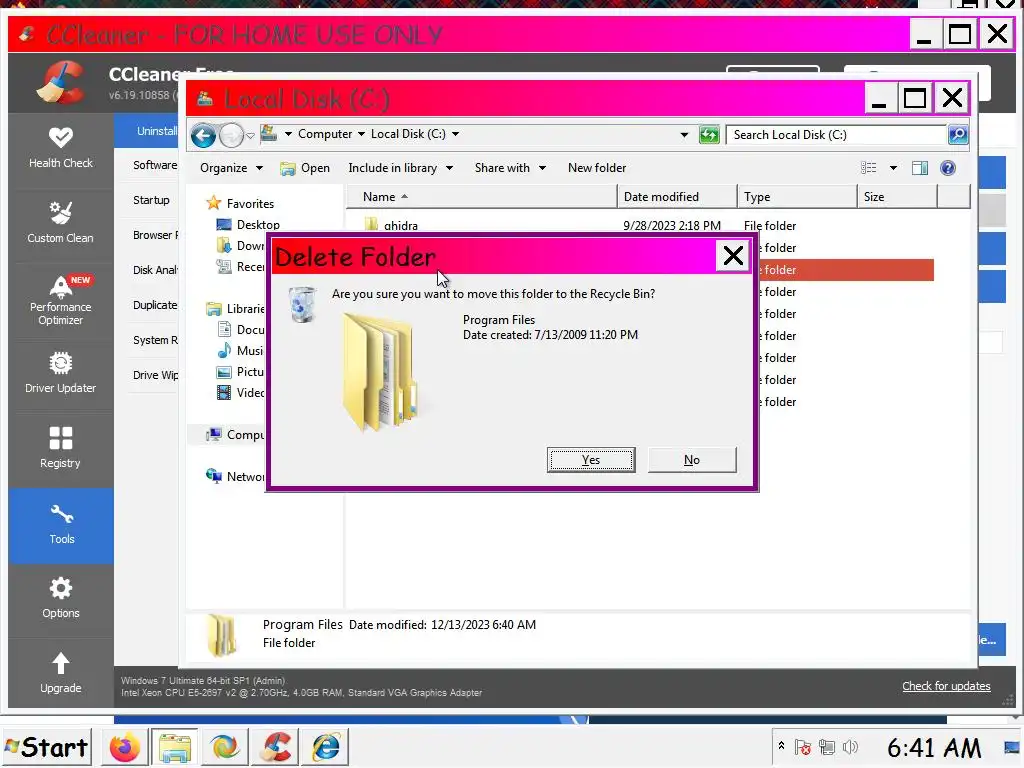Image resolution: width=1024 pixels, height=768 pixels.
Task: Click Search Local Disk (C:) field
Action: click(836, 135)
